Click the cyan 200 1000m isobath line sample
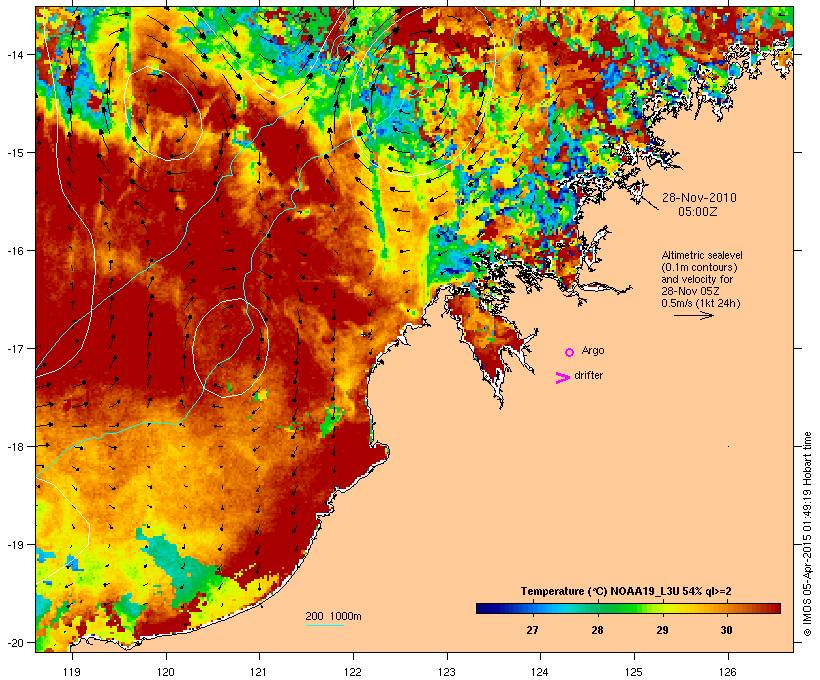The height and width of the screenshot is (680, 820). click(x=324, y=625)
